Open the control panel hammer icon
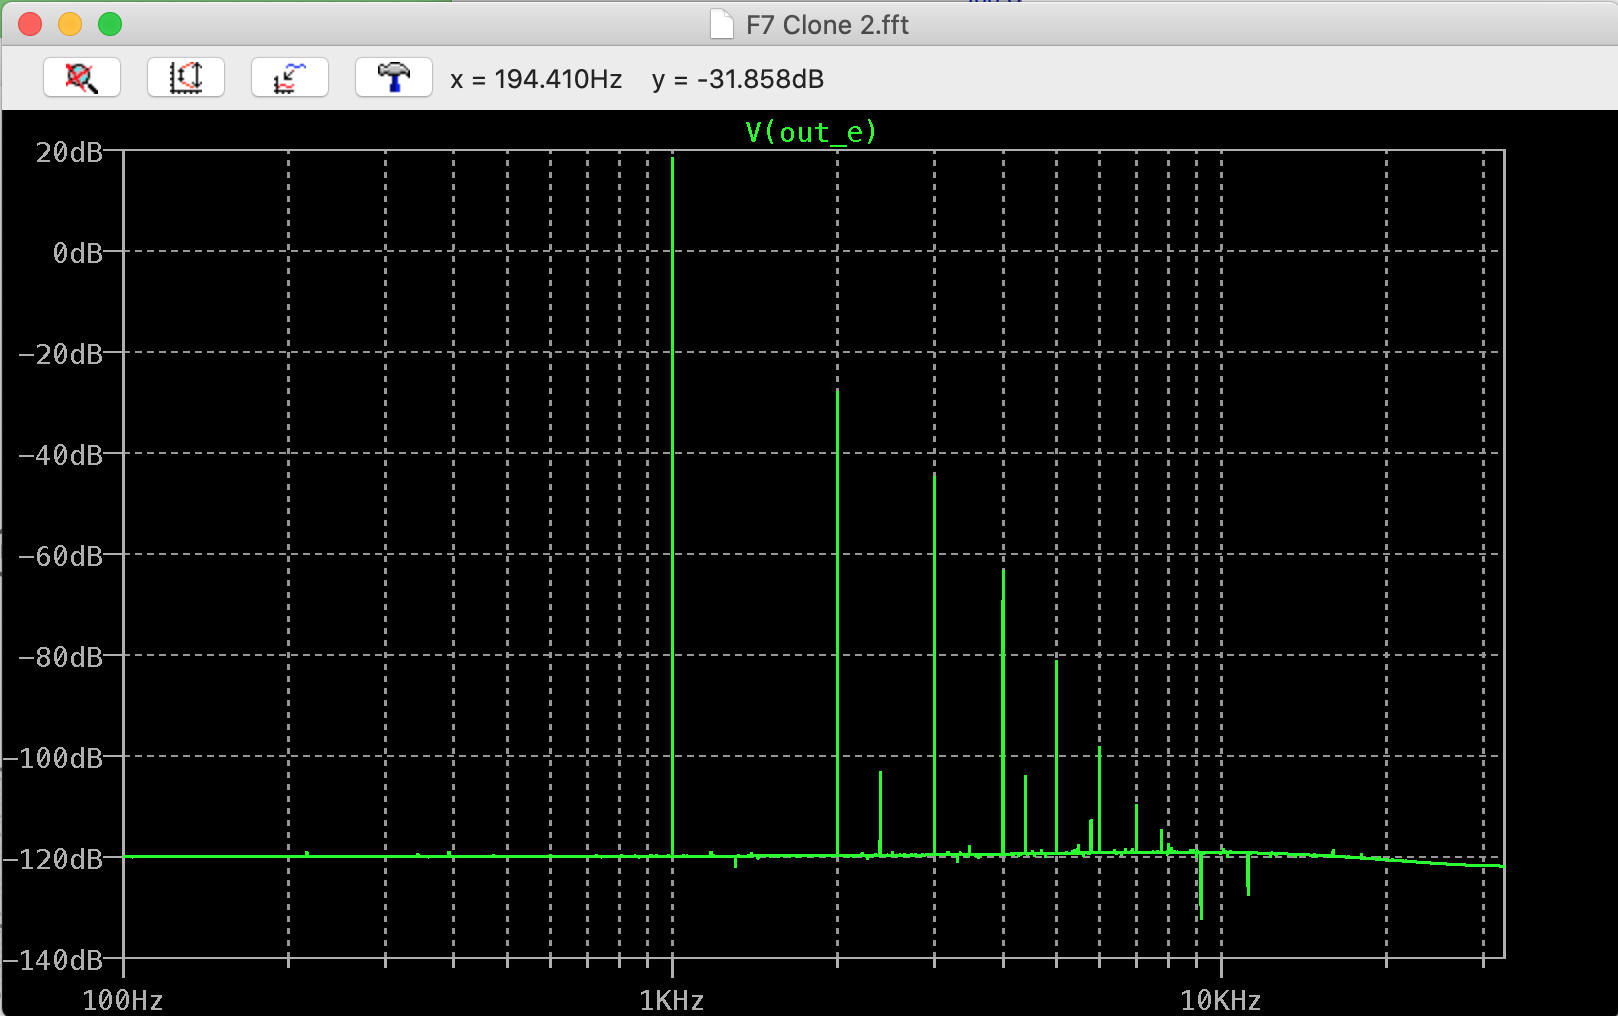 coord(394,77)
